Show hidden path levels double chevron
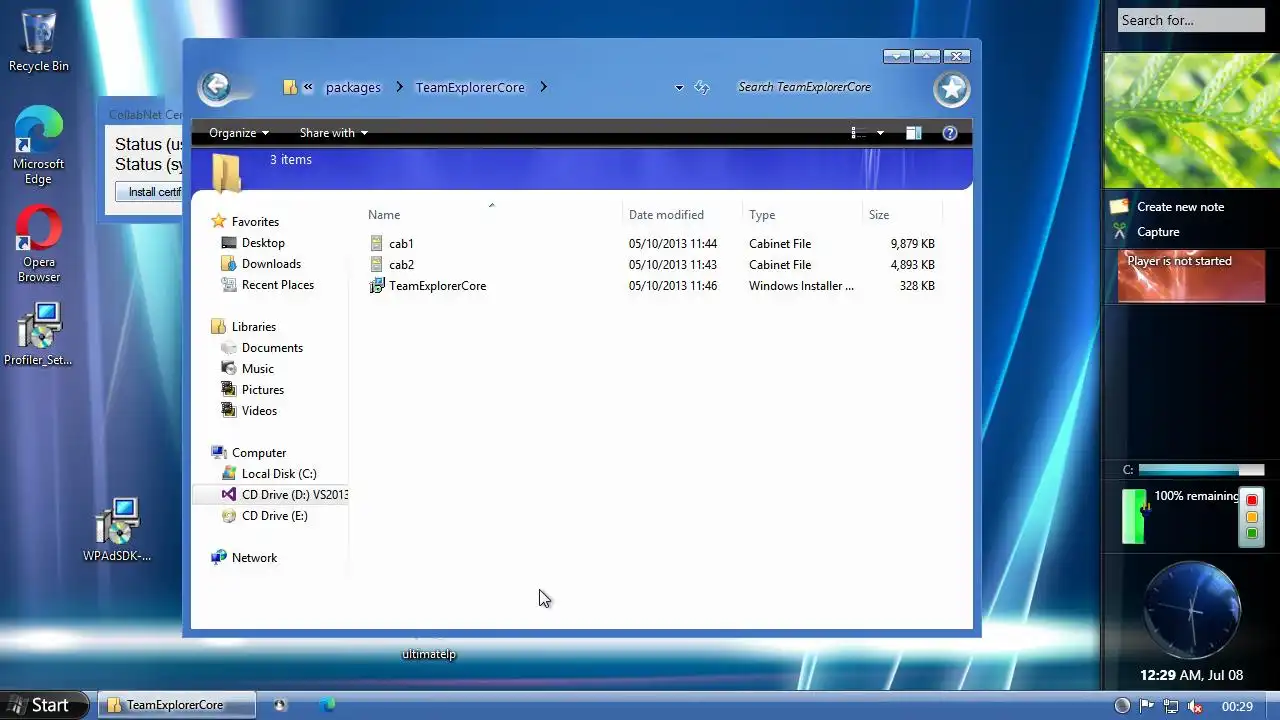 click(308, 87)
